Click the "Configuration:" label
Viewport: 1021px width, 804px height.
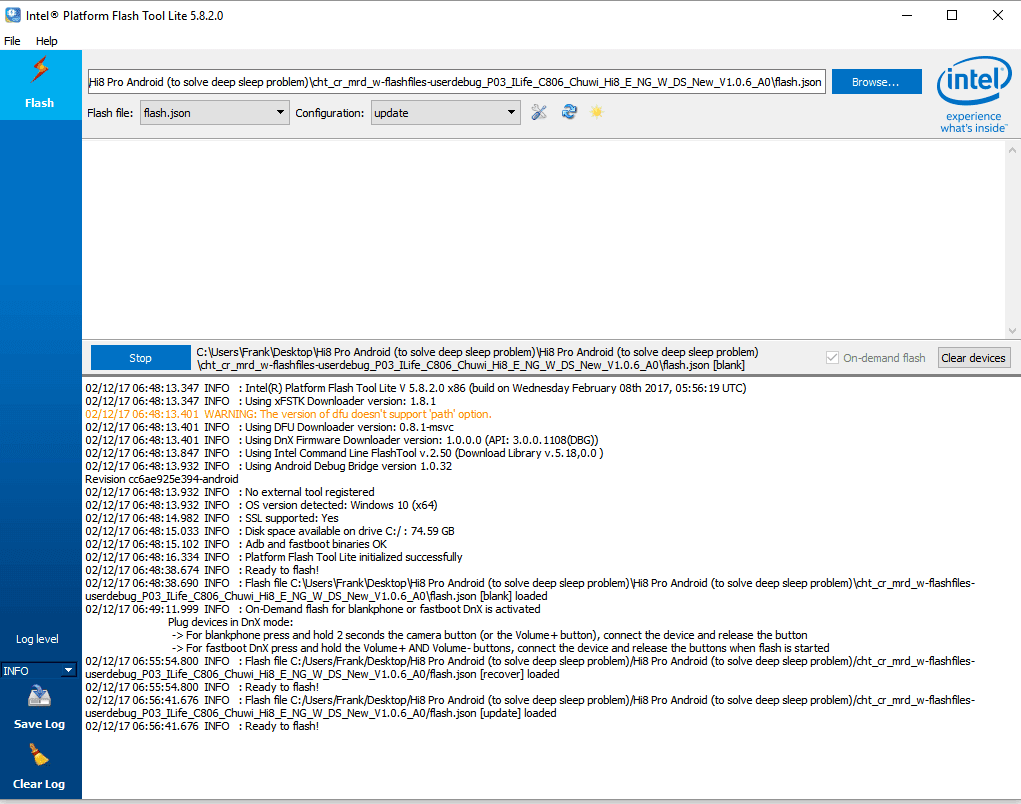329,113
